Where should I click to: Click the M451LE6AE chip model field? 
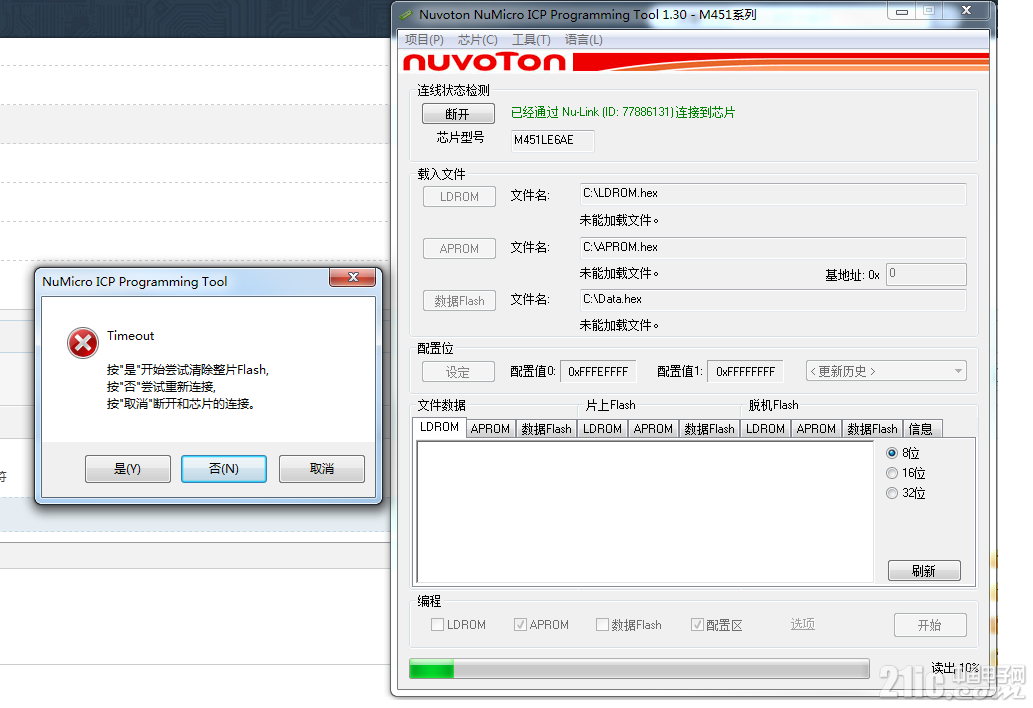pyautogui.click(x=553, y=140)
